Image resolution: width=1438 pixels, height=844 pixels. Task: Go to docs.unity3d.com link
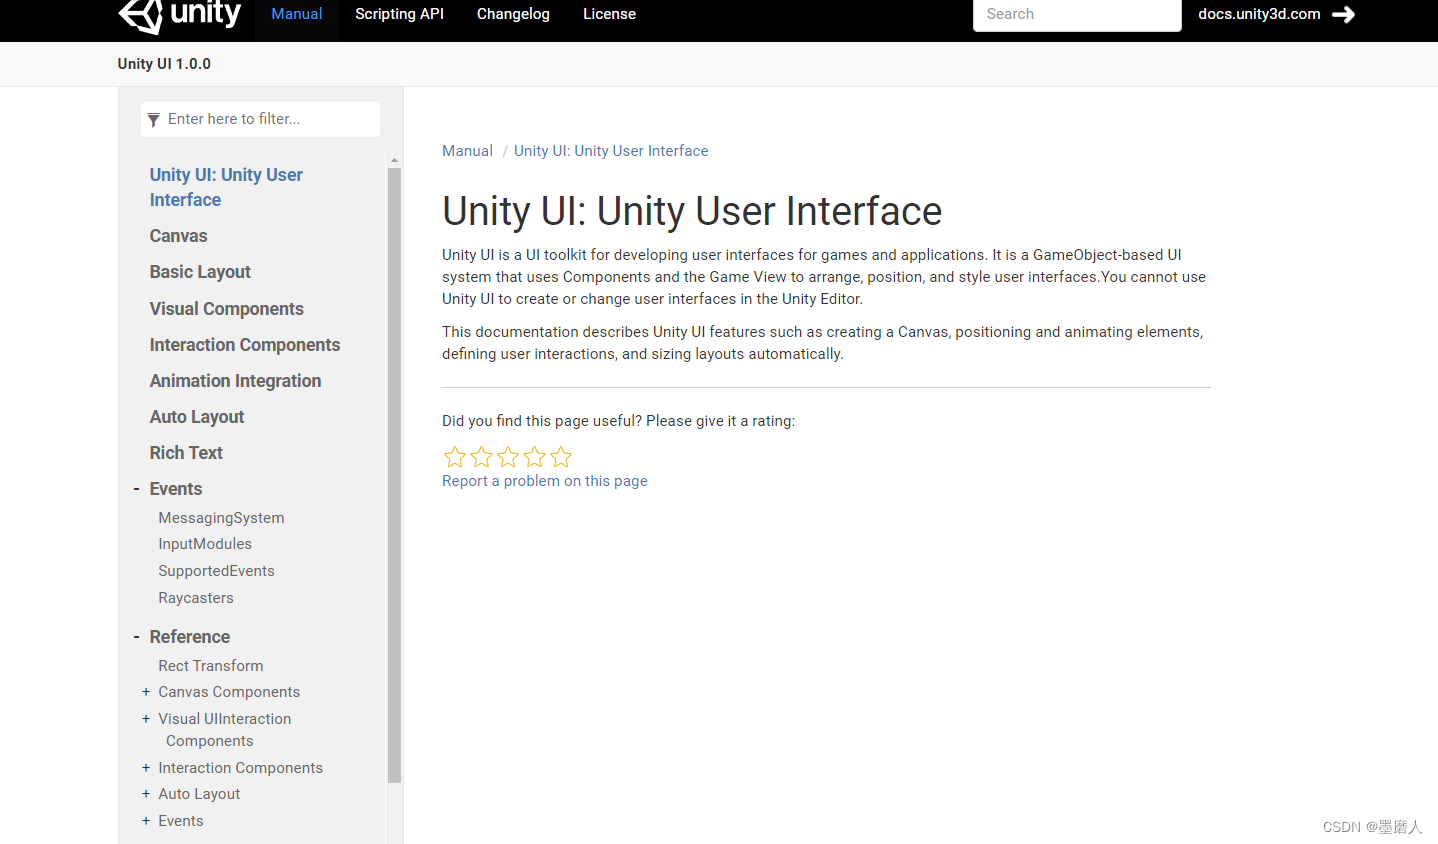pyautogui.click(x=1259, y=14)
